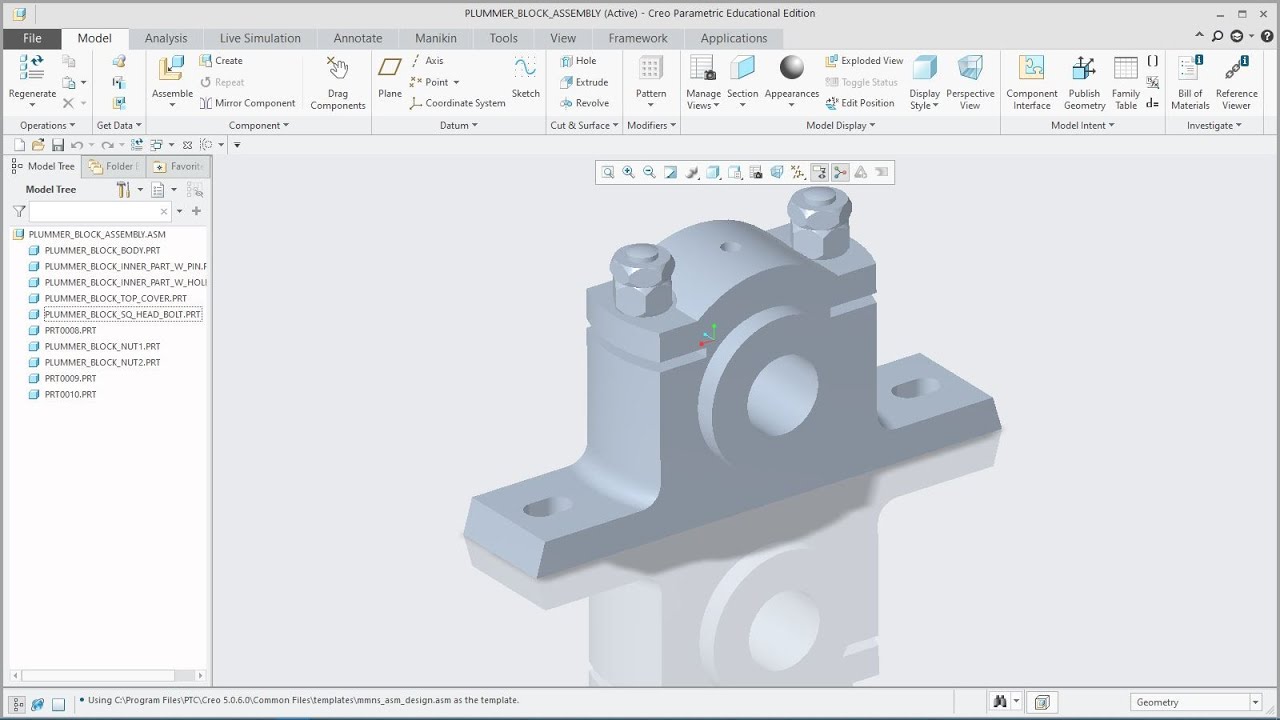The height and width of the screenshot is (720, 1280).
Task: Open the Applications tab
Action: click(x=734, y=38)
